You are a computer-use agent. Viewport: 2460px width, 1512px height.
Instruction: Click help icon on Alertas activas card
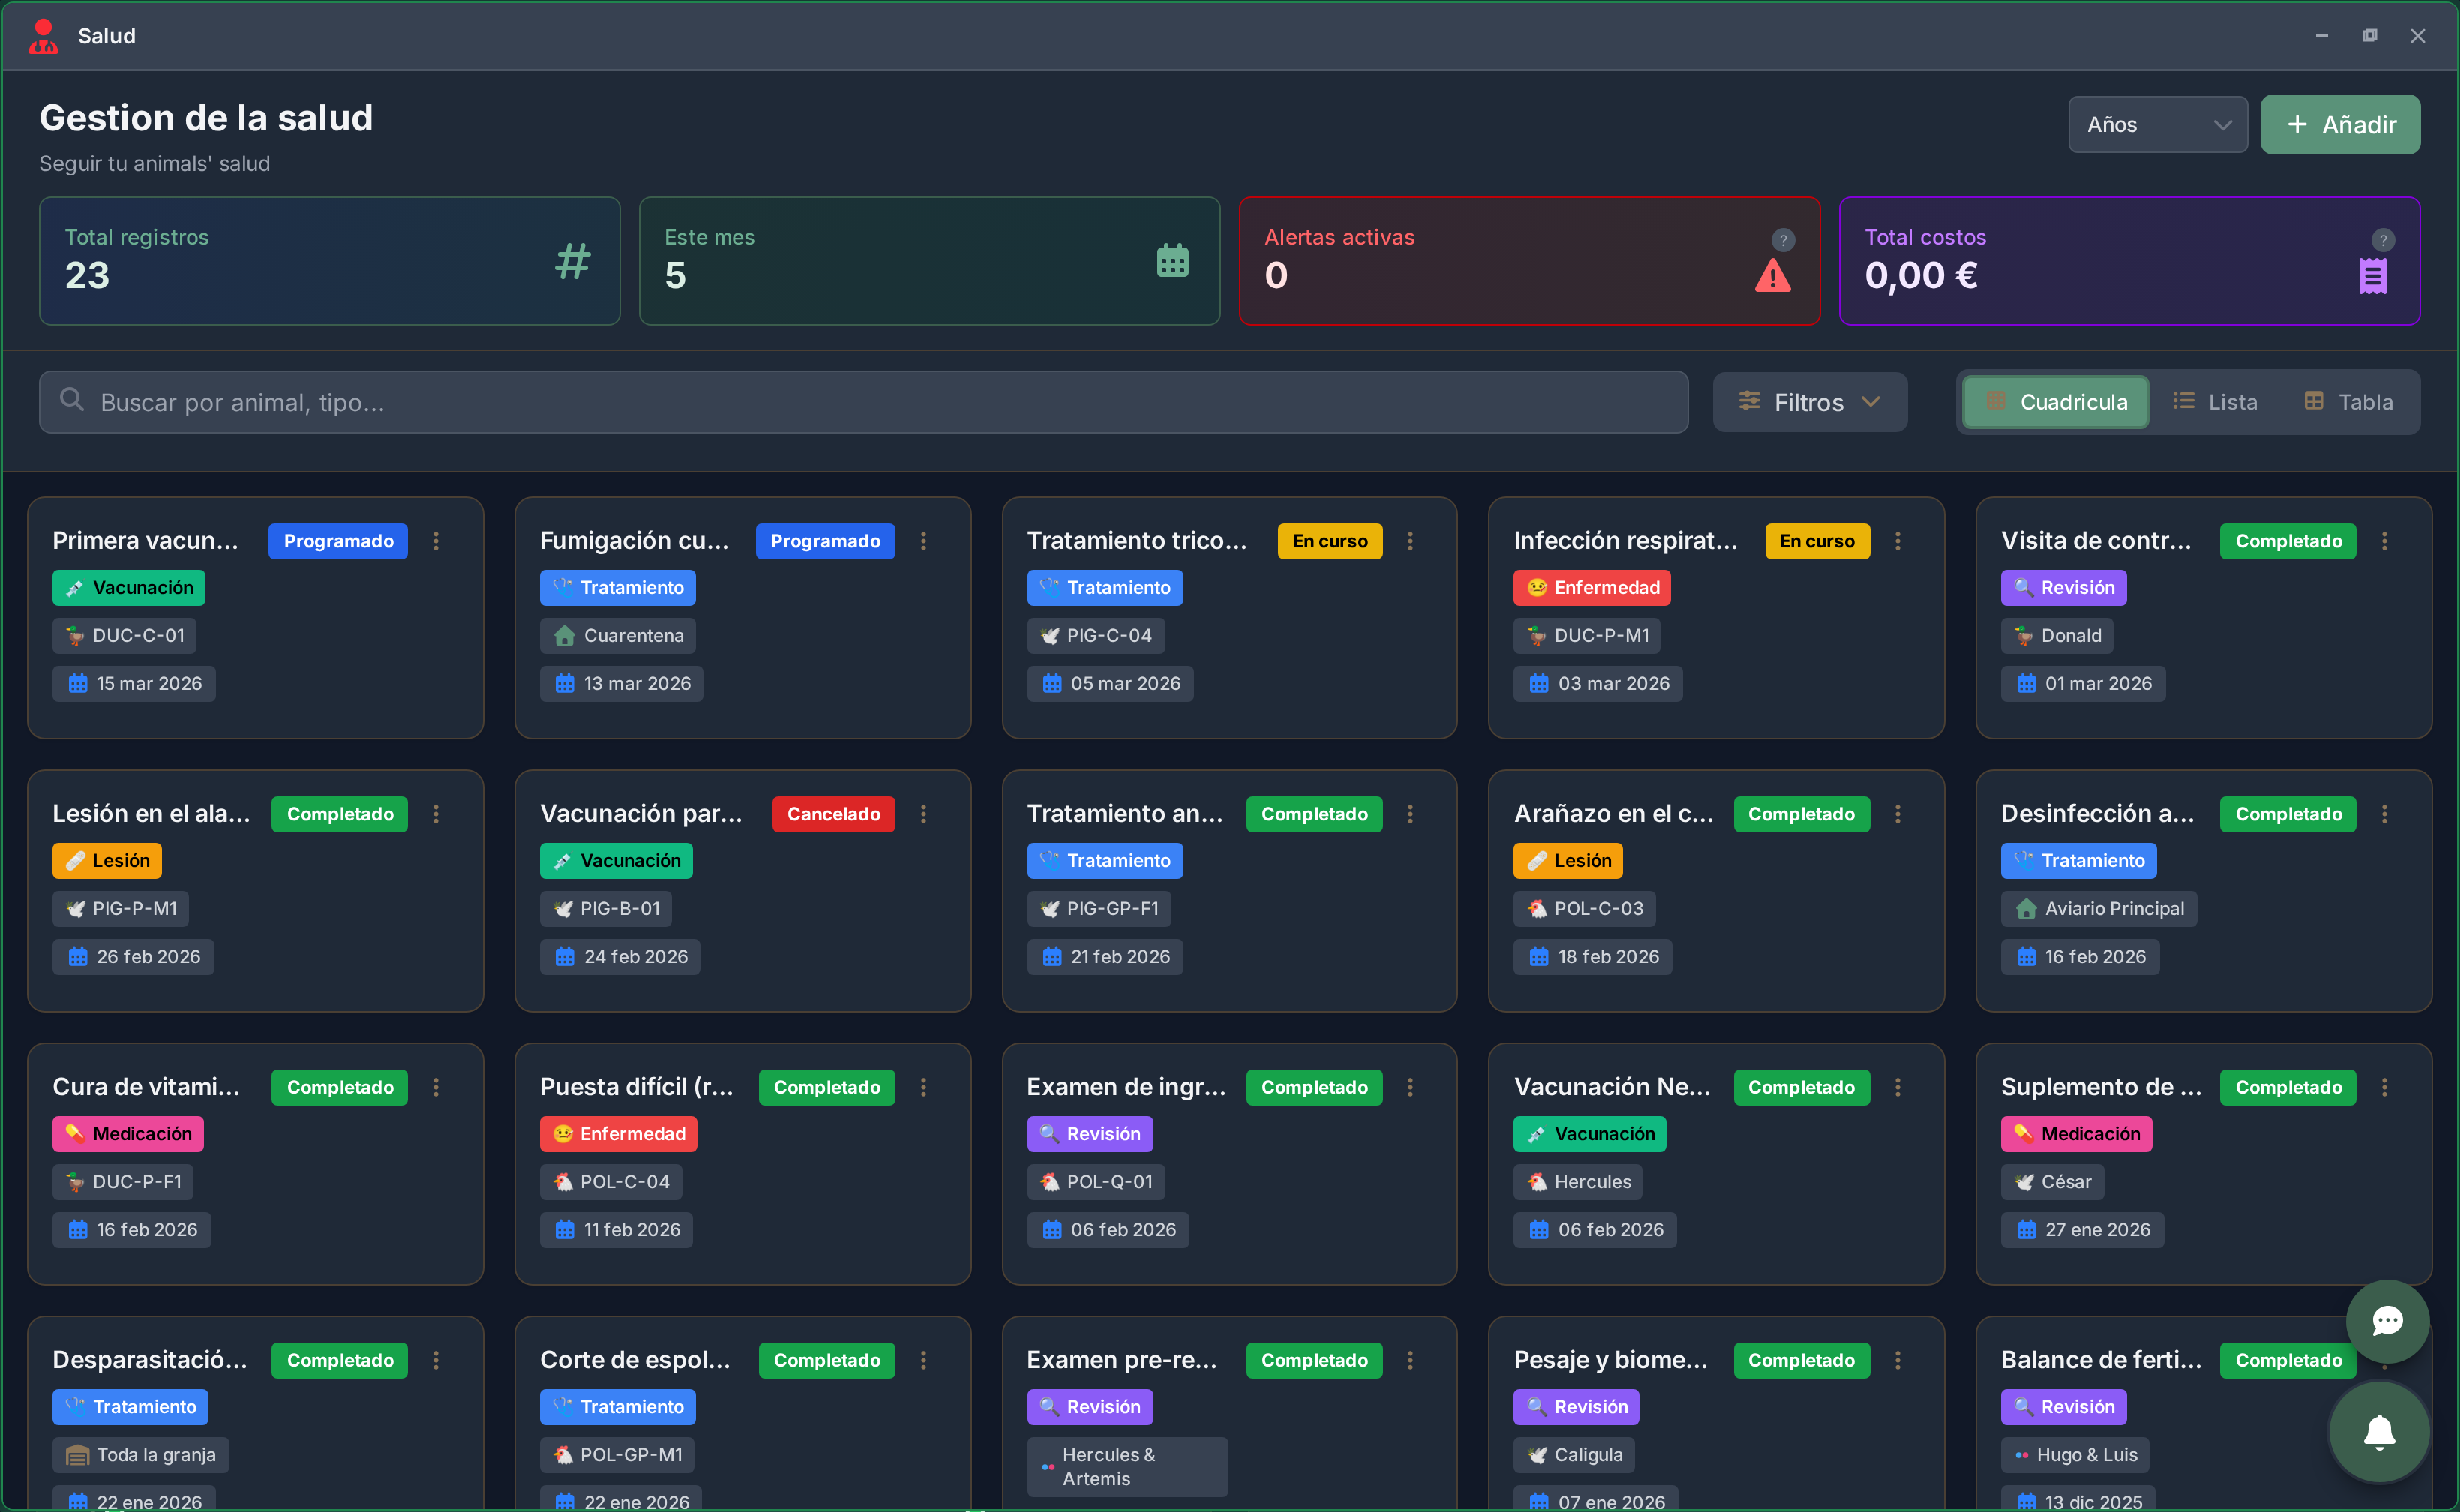[1782, 240]
